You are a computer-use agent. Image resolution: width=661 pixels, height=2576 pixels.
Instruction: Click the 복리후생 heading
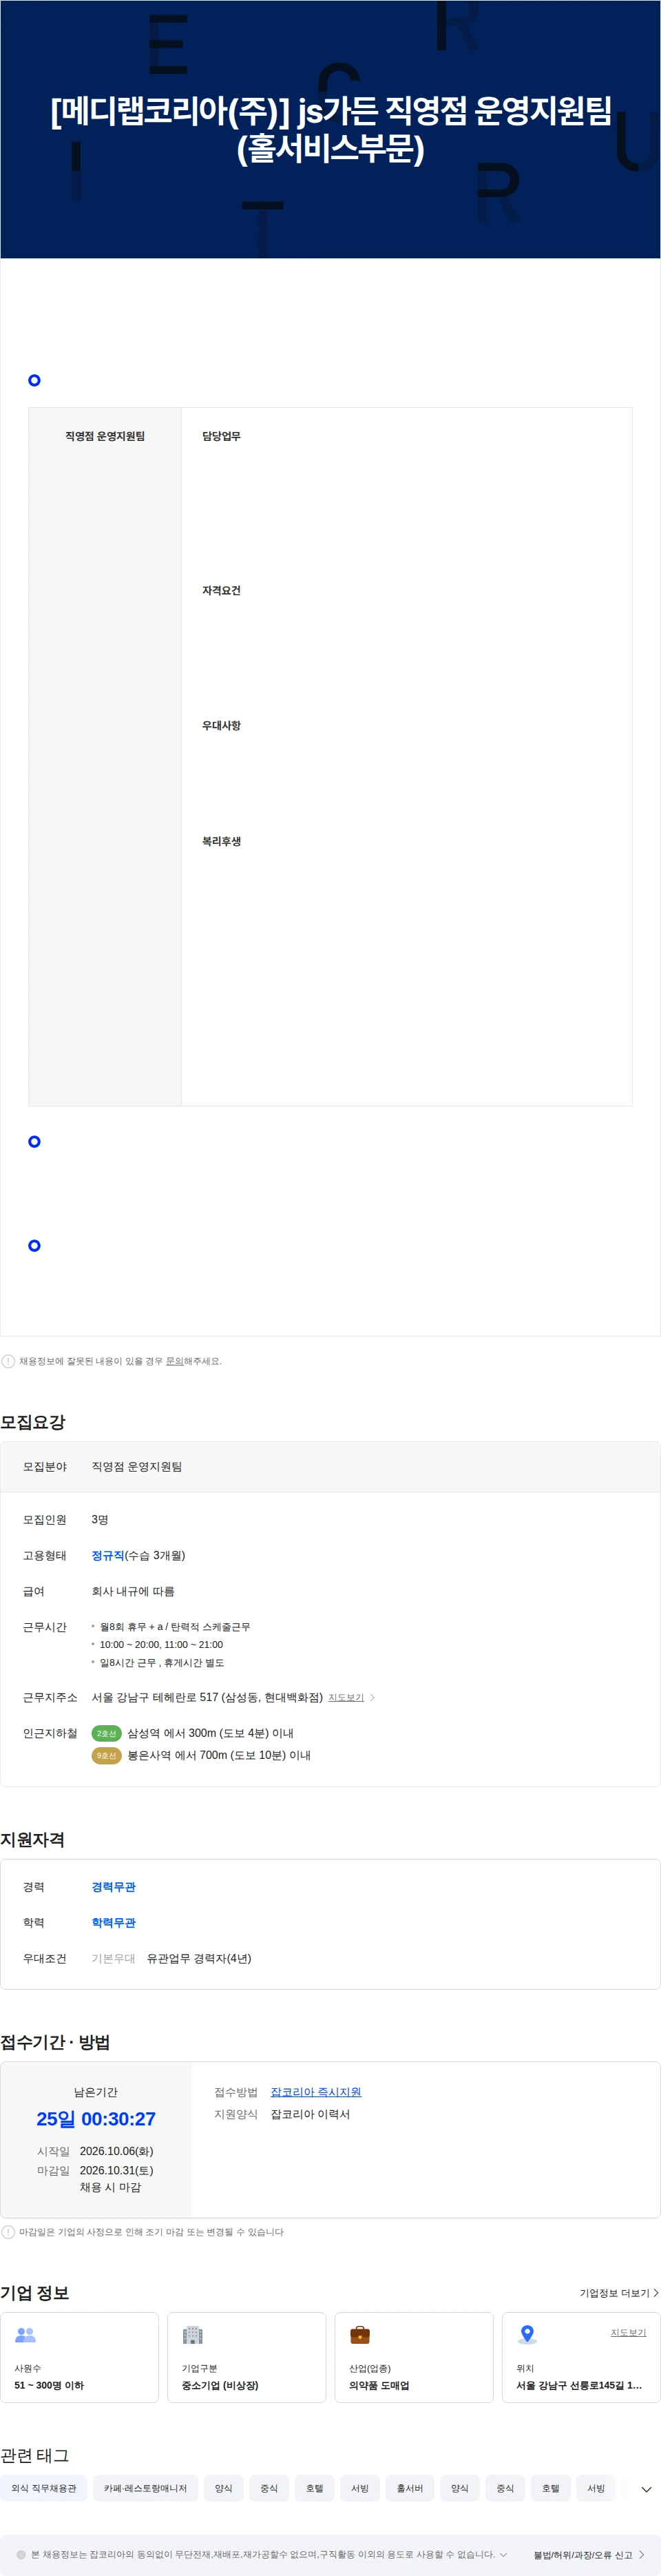(x=221, y=841)
